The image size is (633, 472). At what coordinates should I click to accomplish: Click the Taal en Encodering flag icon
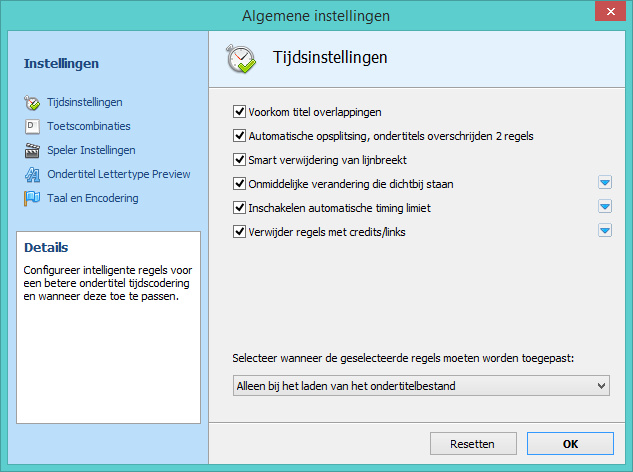[x=31, y=198]
